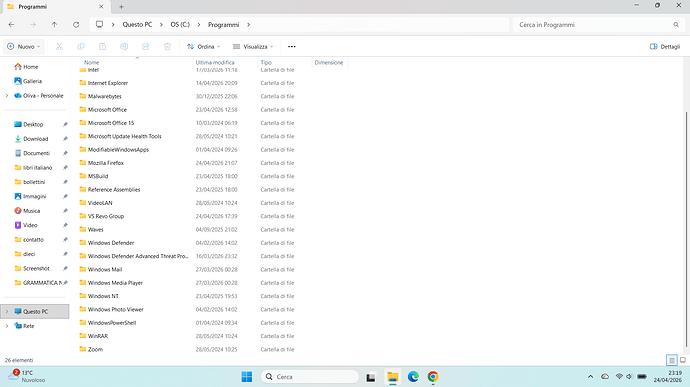Open the Nuovo dropdown menu
Screen dimensions: 690x387
pos(24,46)
